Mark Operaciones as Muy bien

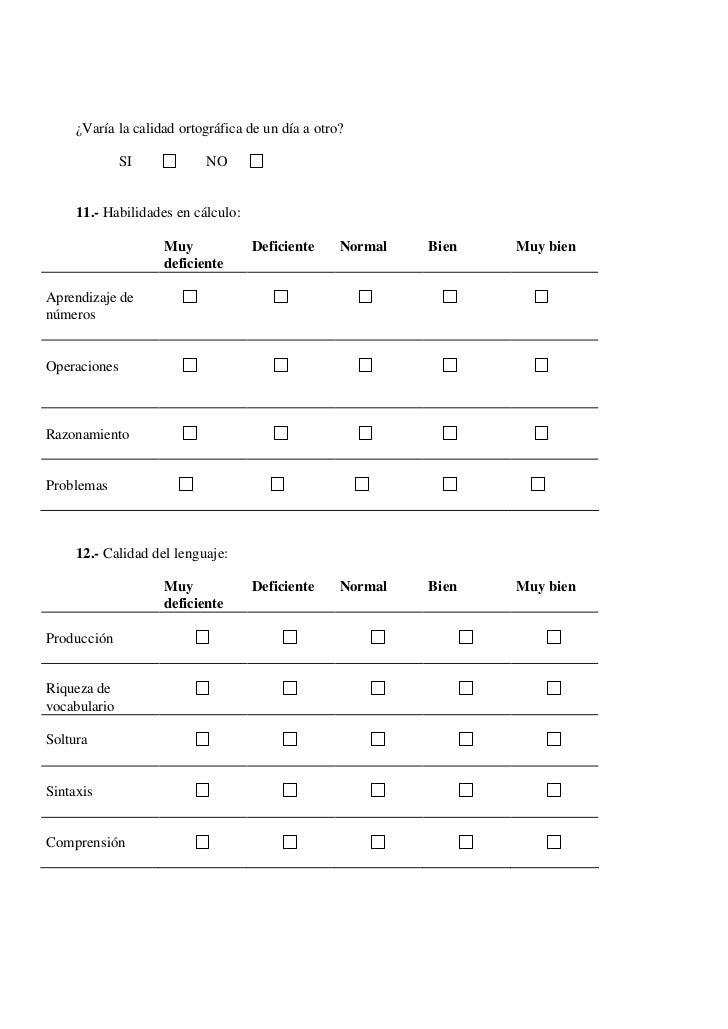coord(542,365)
